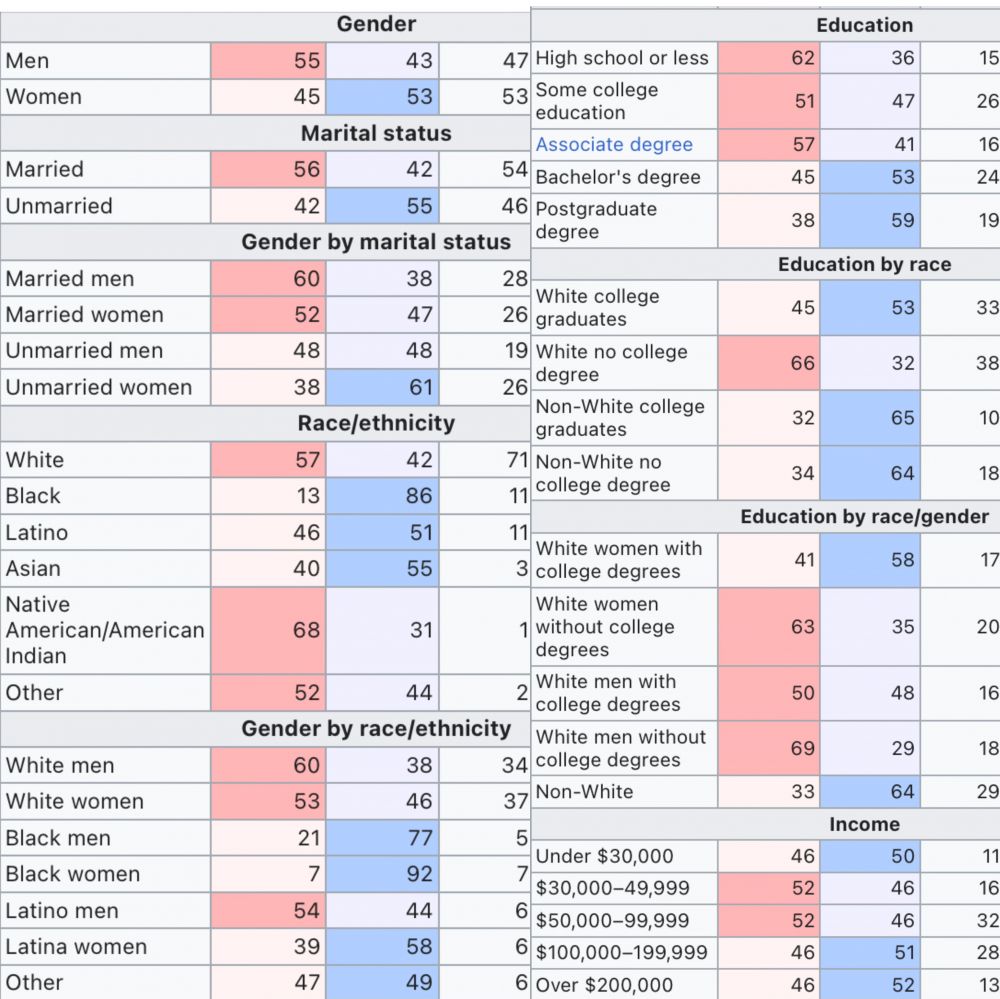This screenshot has width=1000, height=999.
Task: Click the Gender section header
Action: [376, 24]
